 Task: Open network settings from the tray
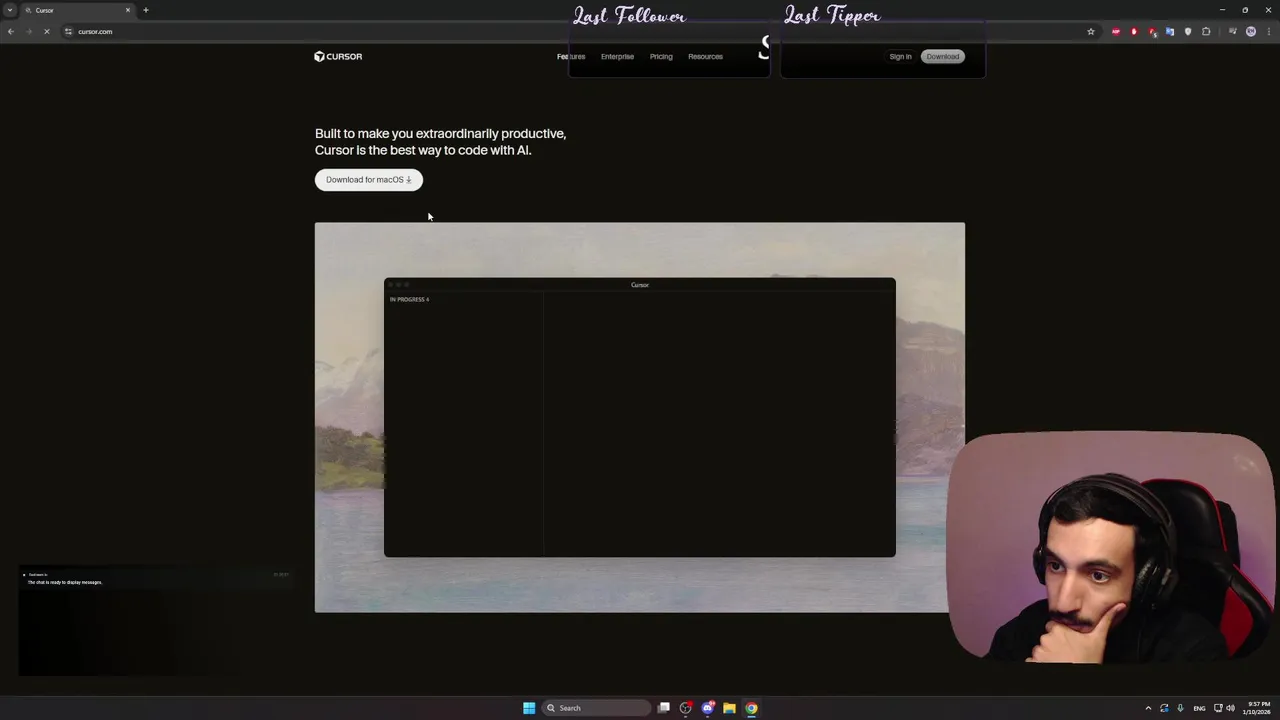(1218, 708)
